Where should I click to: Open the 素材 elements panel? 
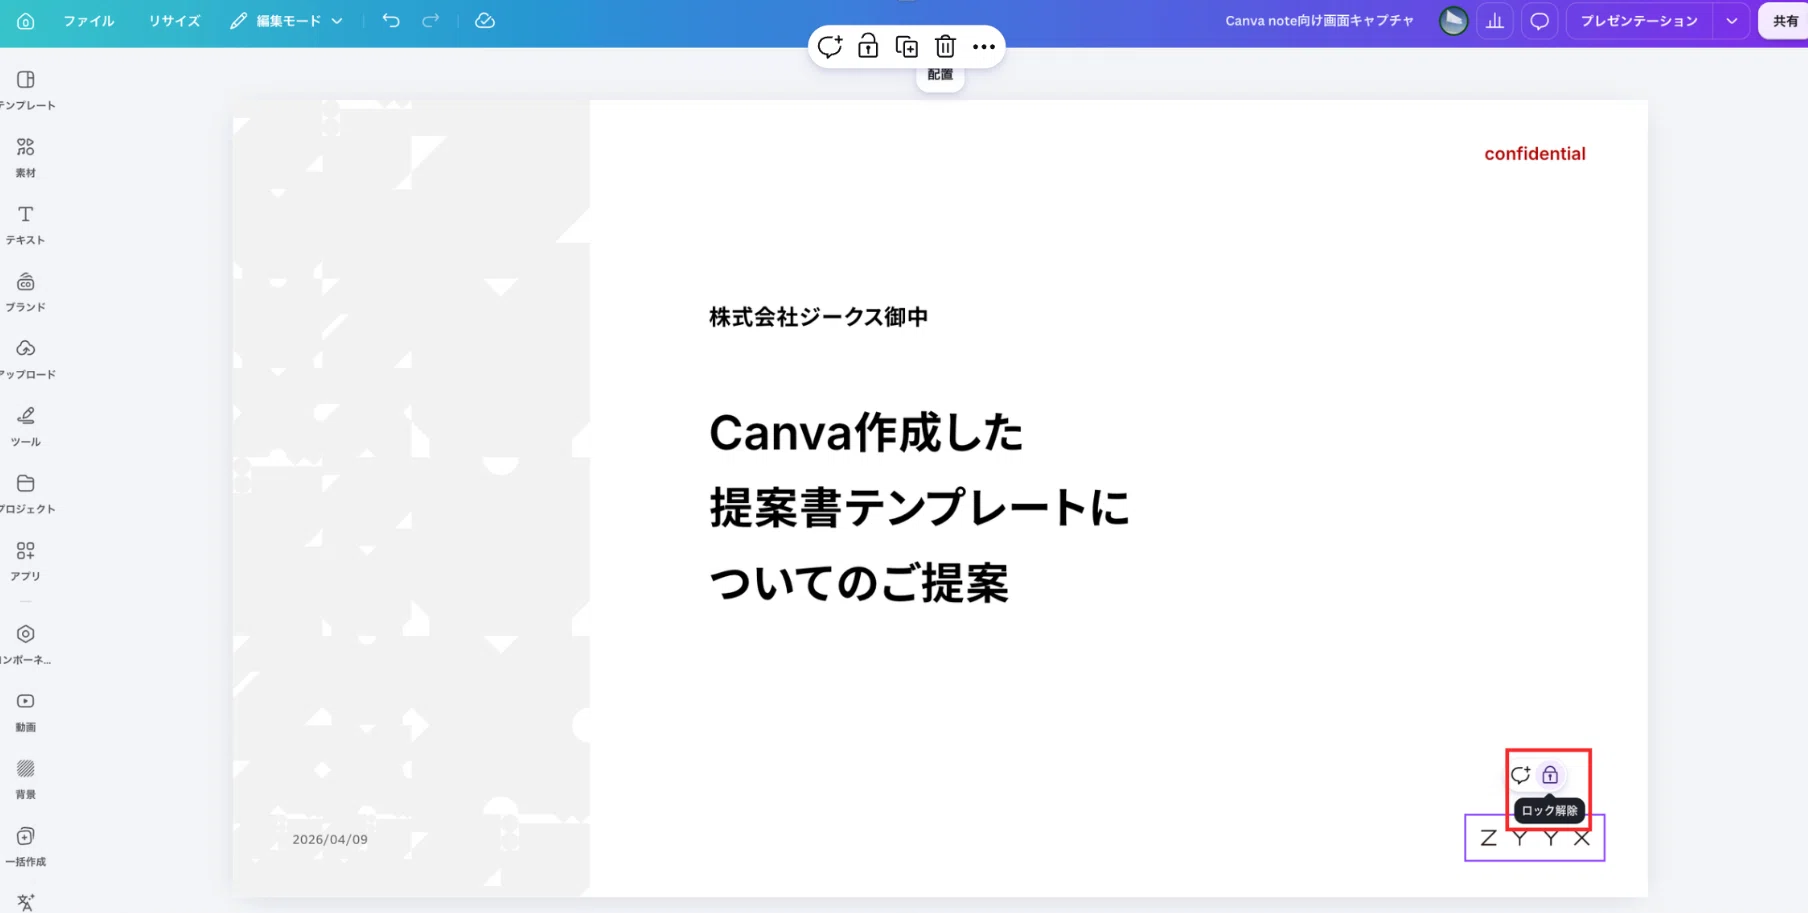pyautogui.click(x=26, y=158)
